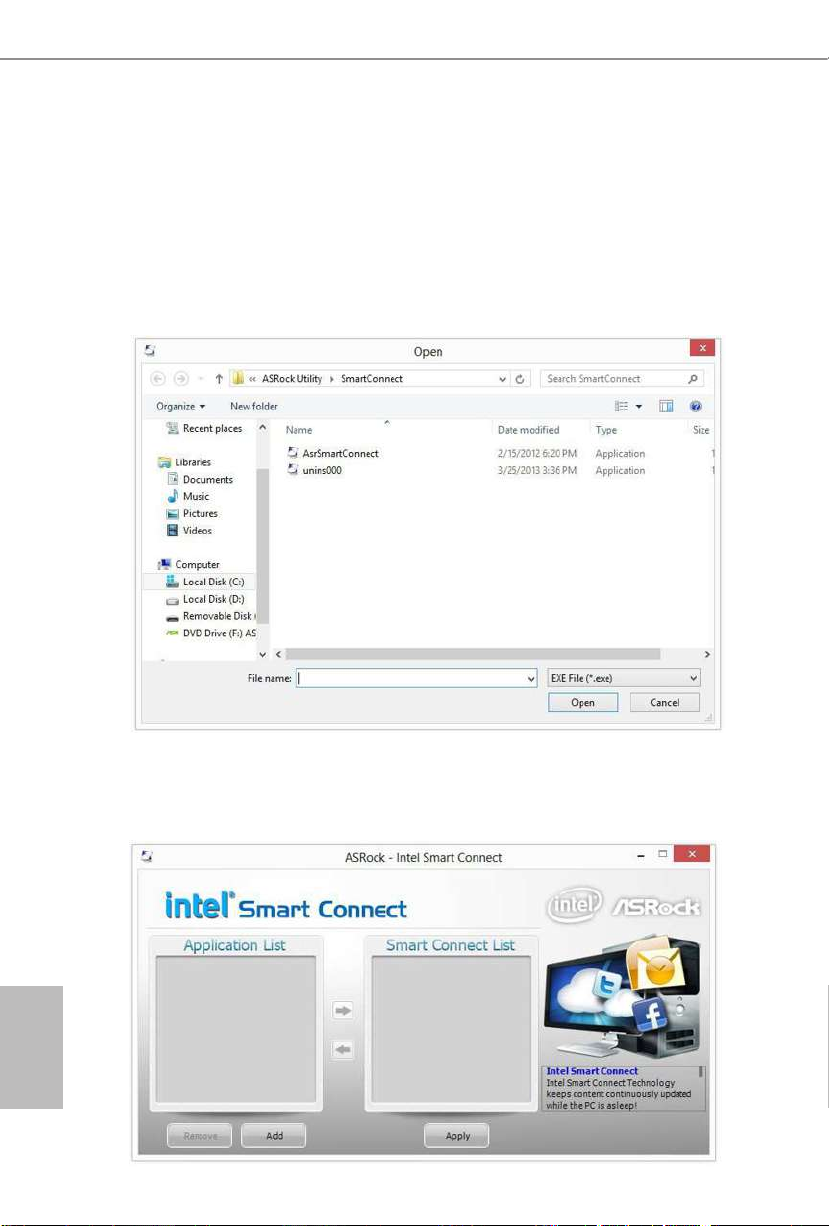The height and width of the screenshot is (1226, 829).
Task: Click the Apply button
Action: point(457,1136)
